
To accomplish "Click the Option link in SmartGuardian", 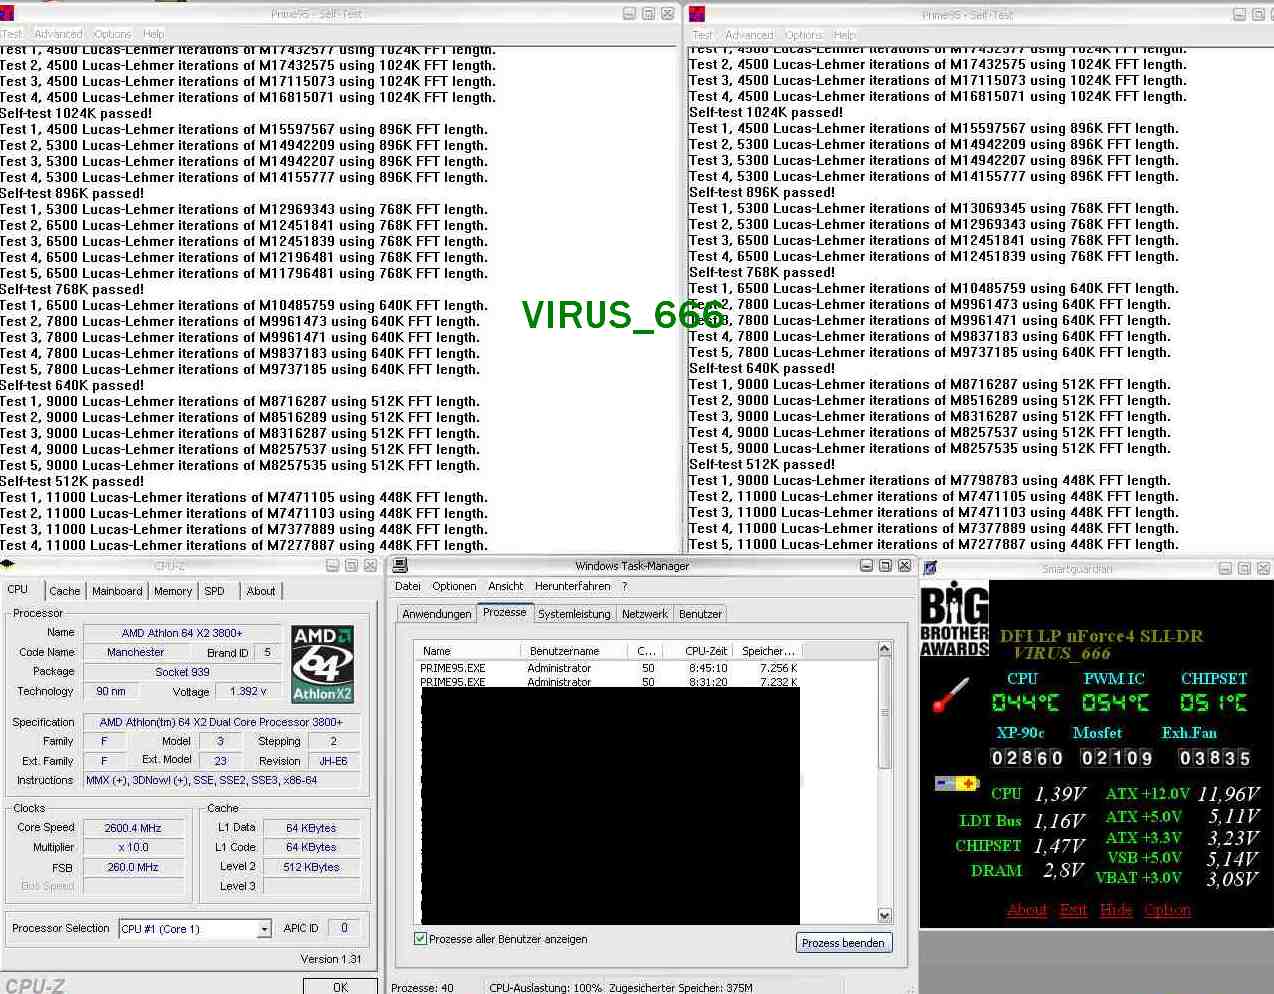I will 1167,910.
